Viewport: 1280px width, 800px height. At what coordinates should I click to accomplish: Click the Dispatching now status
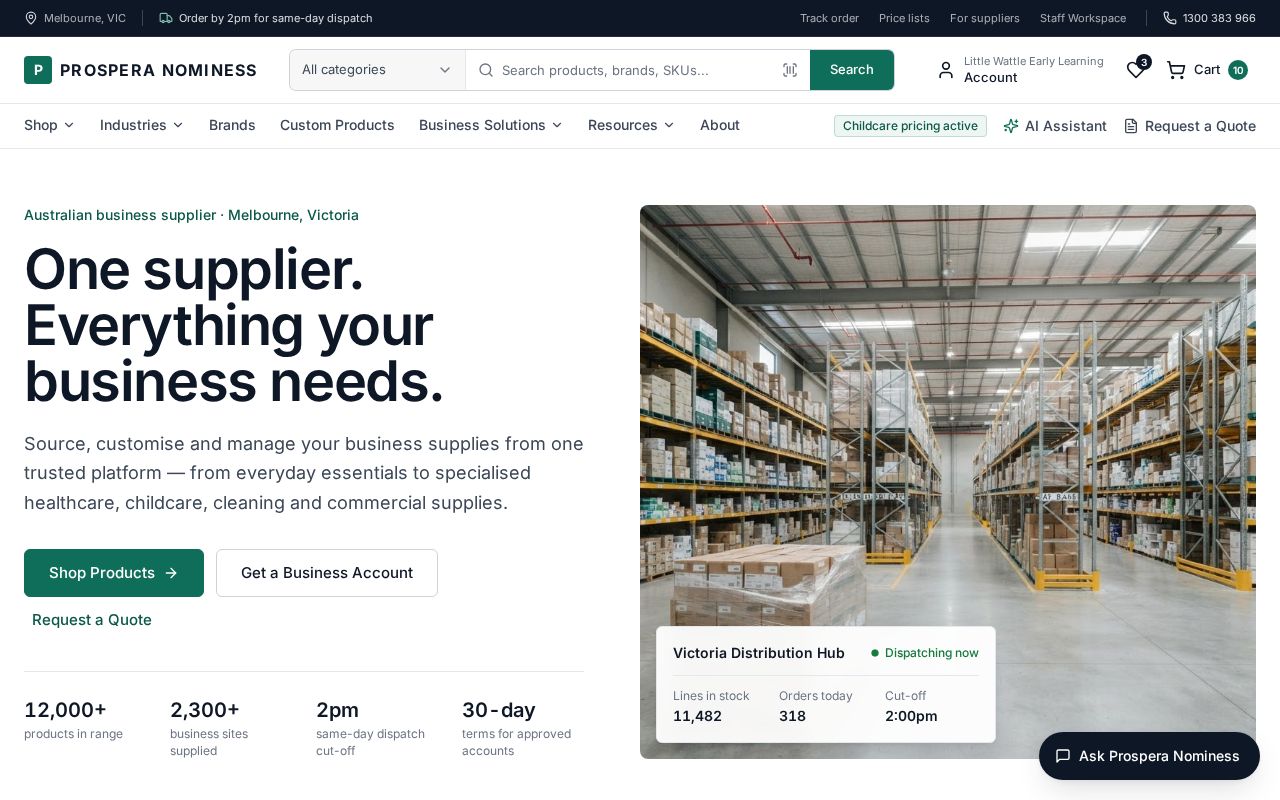pos(925,653)
